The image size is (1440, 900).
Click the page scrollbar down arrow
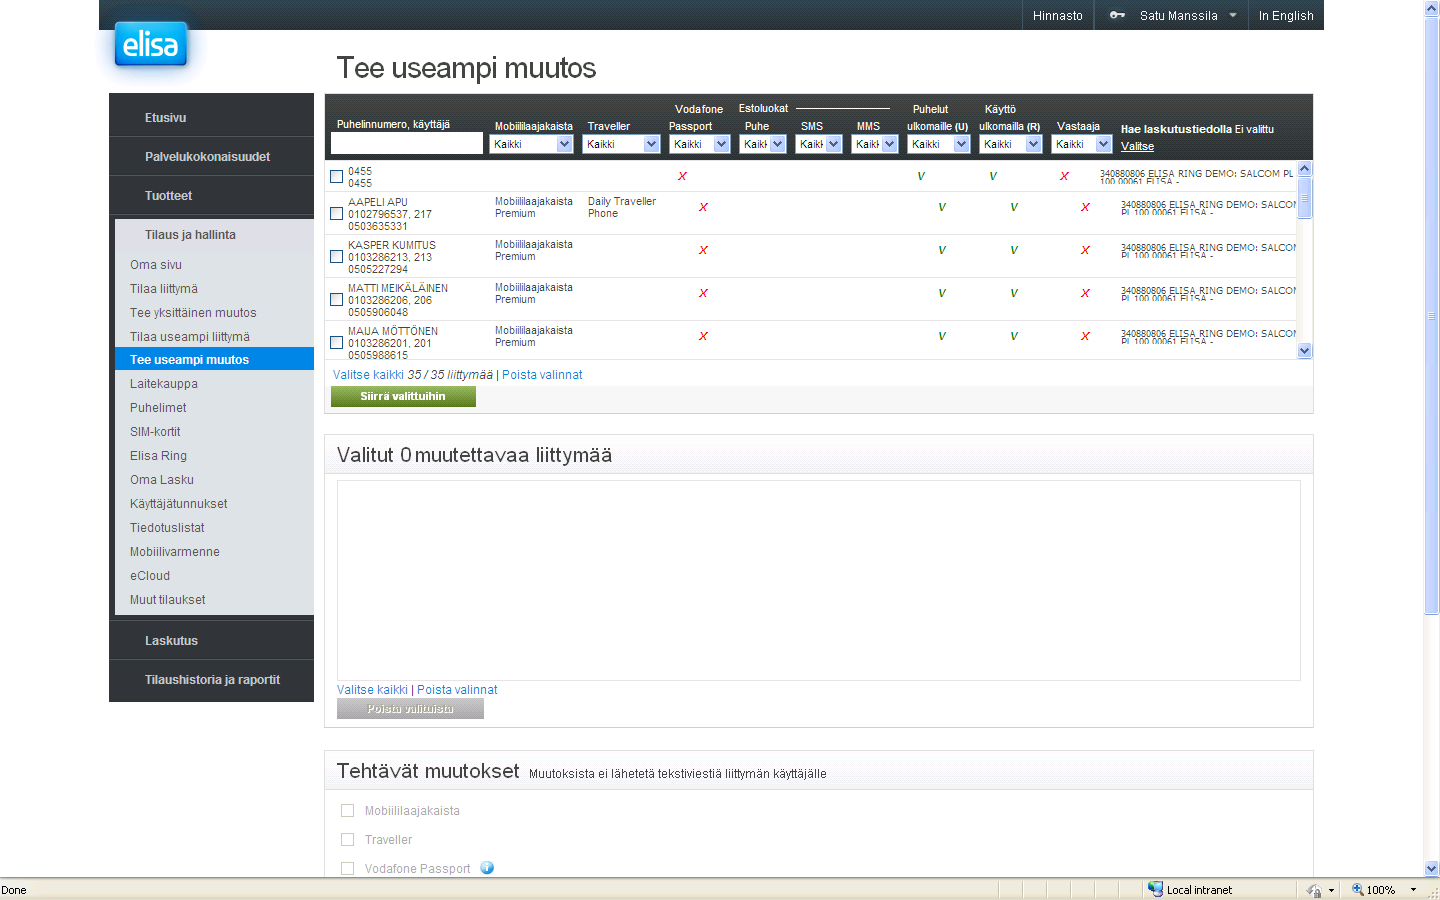(x=1432, y=869)
